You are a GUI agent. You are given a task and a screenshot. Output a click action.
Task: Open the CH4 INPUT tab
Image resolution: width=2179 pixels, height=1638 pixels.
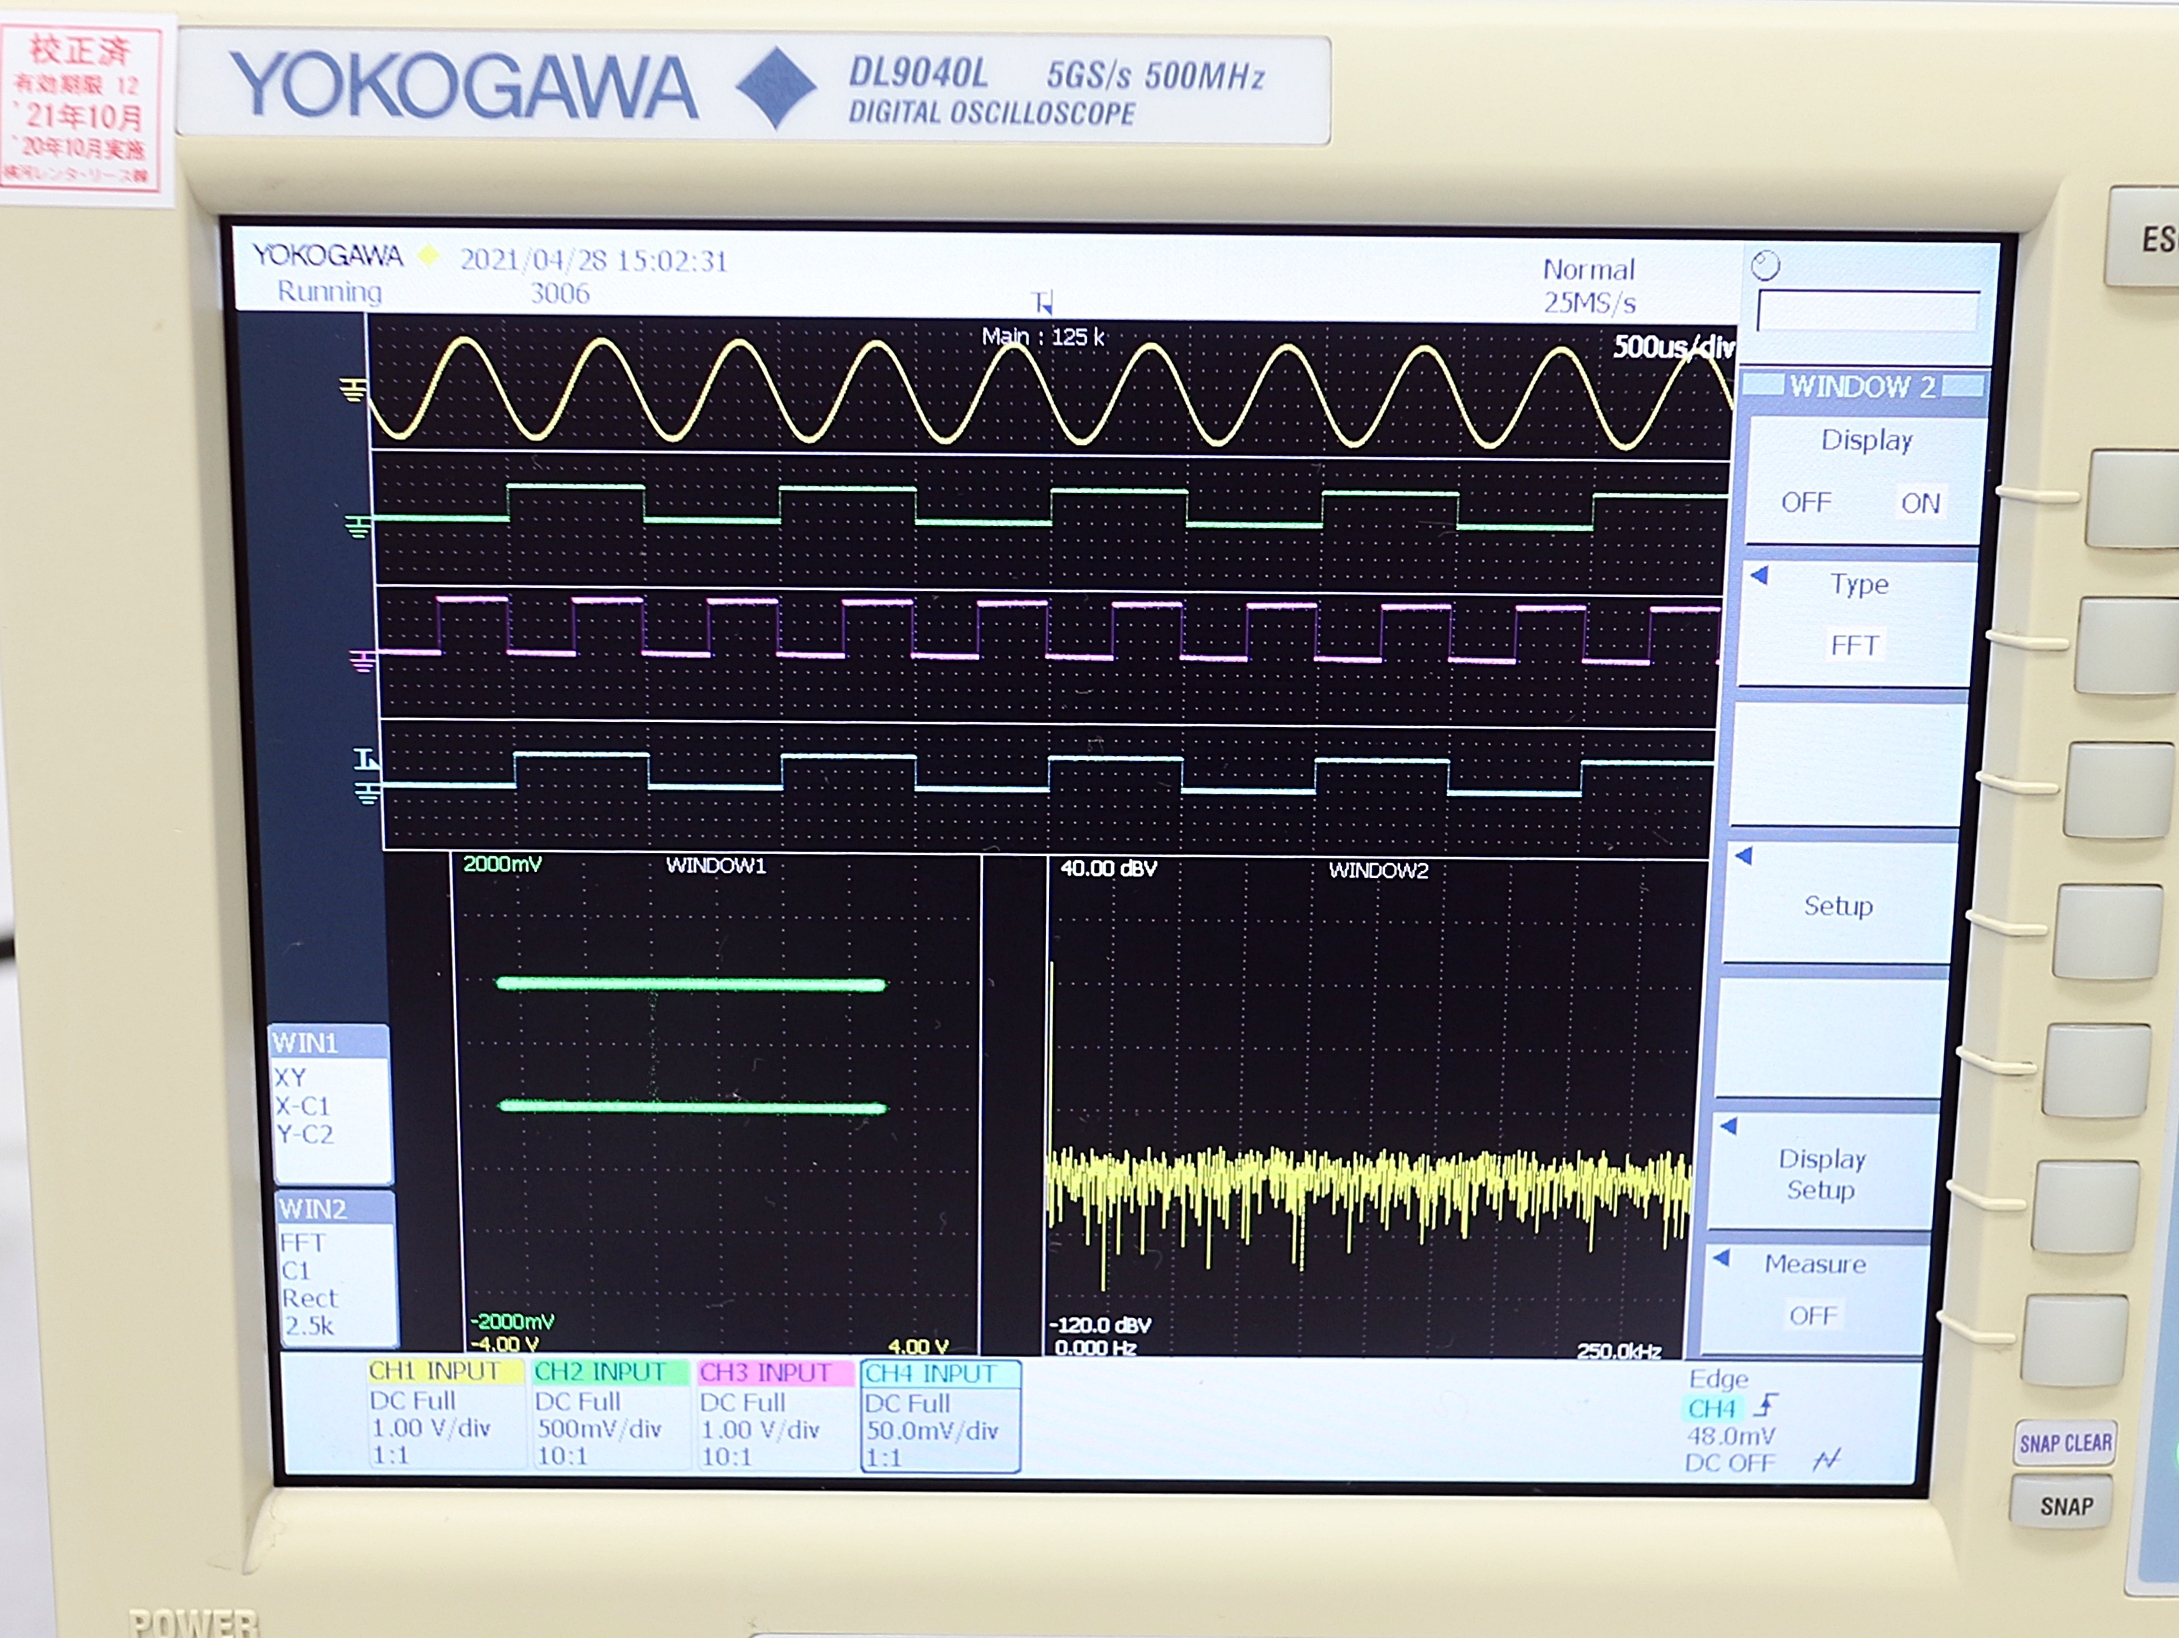pos(940,1374)
